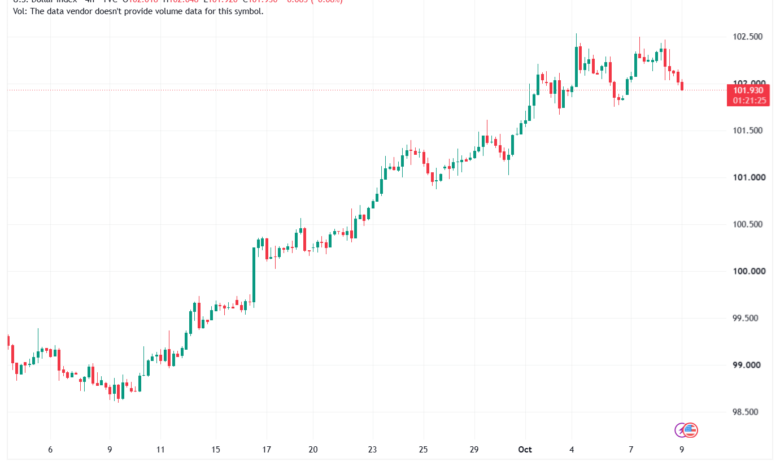780x470 pixels.
Task: Click the 100.500 price axis label
Action: click(x=747, y=224)
